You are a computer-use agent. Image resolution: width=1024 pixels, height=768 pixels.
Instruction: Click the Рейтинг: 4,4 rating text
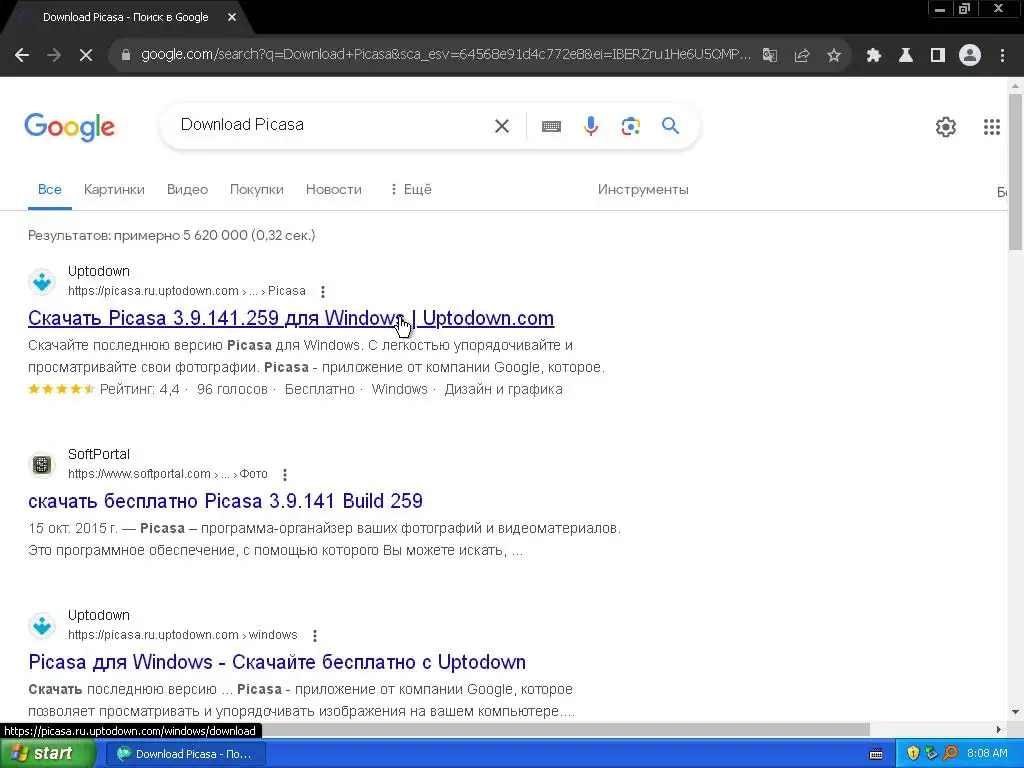tap(140, 389)
